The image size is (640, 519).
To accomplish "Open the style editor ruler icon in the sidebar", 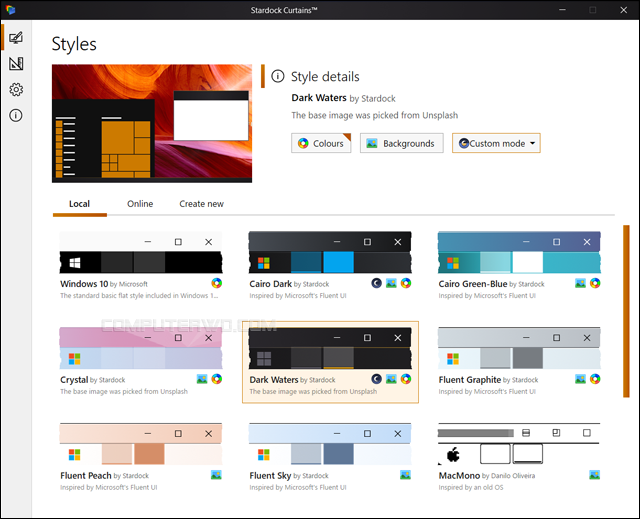I will pos(16,64).
